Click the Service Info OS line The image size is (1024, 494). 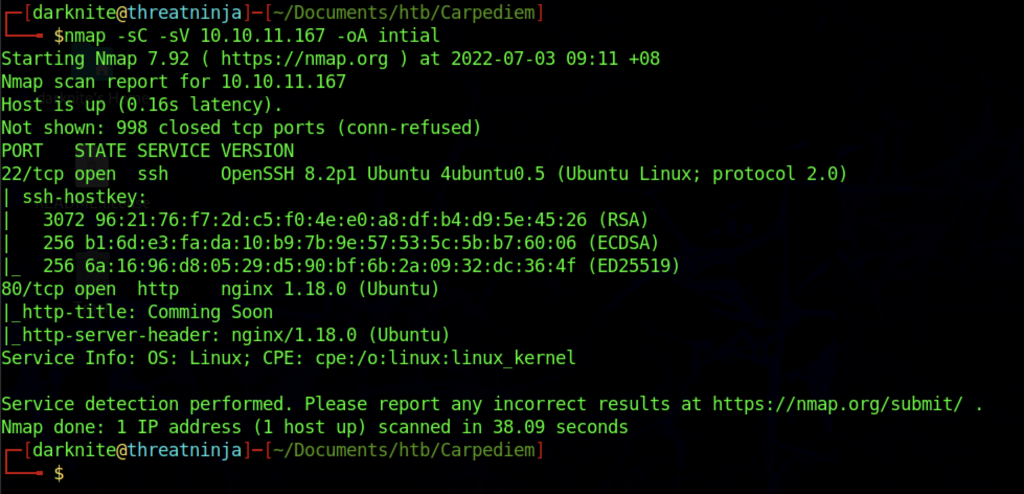coord(288,358)
